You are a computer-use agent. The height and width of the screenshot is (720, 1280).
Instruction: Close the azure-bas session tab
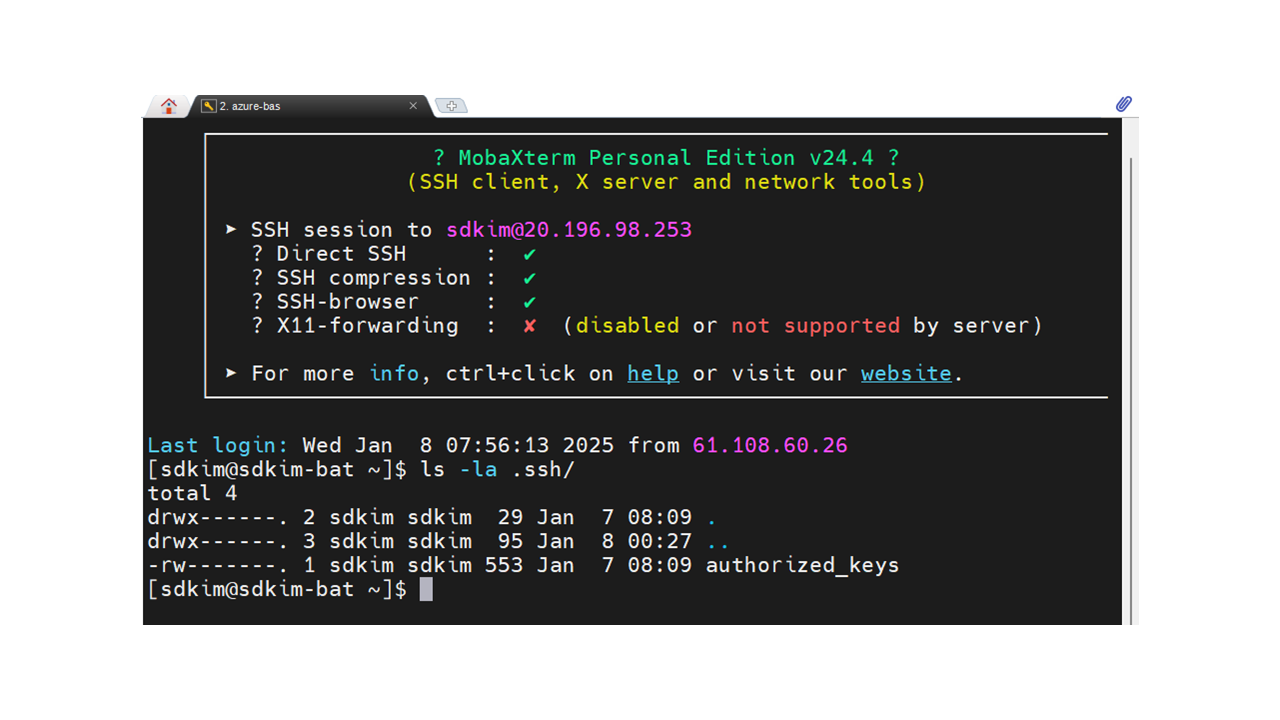(413, 106)
